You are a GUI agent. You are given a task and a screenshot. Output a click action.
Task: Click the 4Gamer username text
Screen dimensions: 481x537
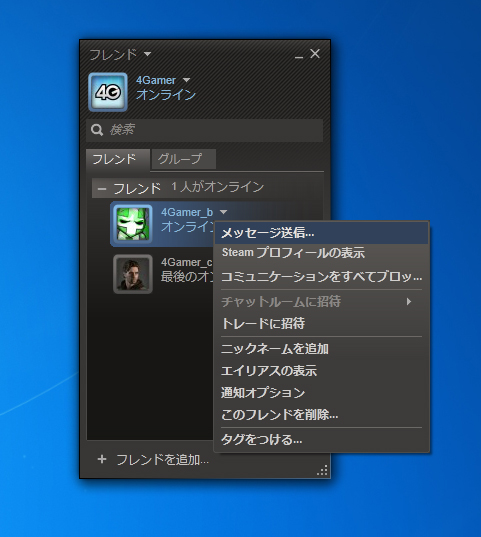pos(156,80)
